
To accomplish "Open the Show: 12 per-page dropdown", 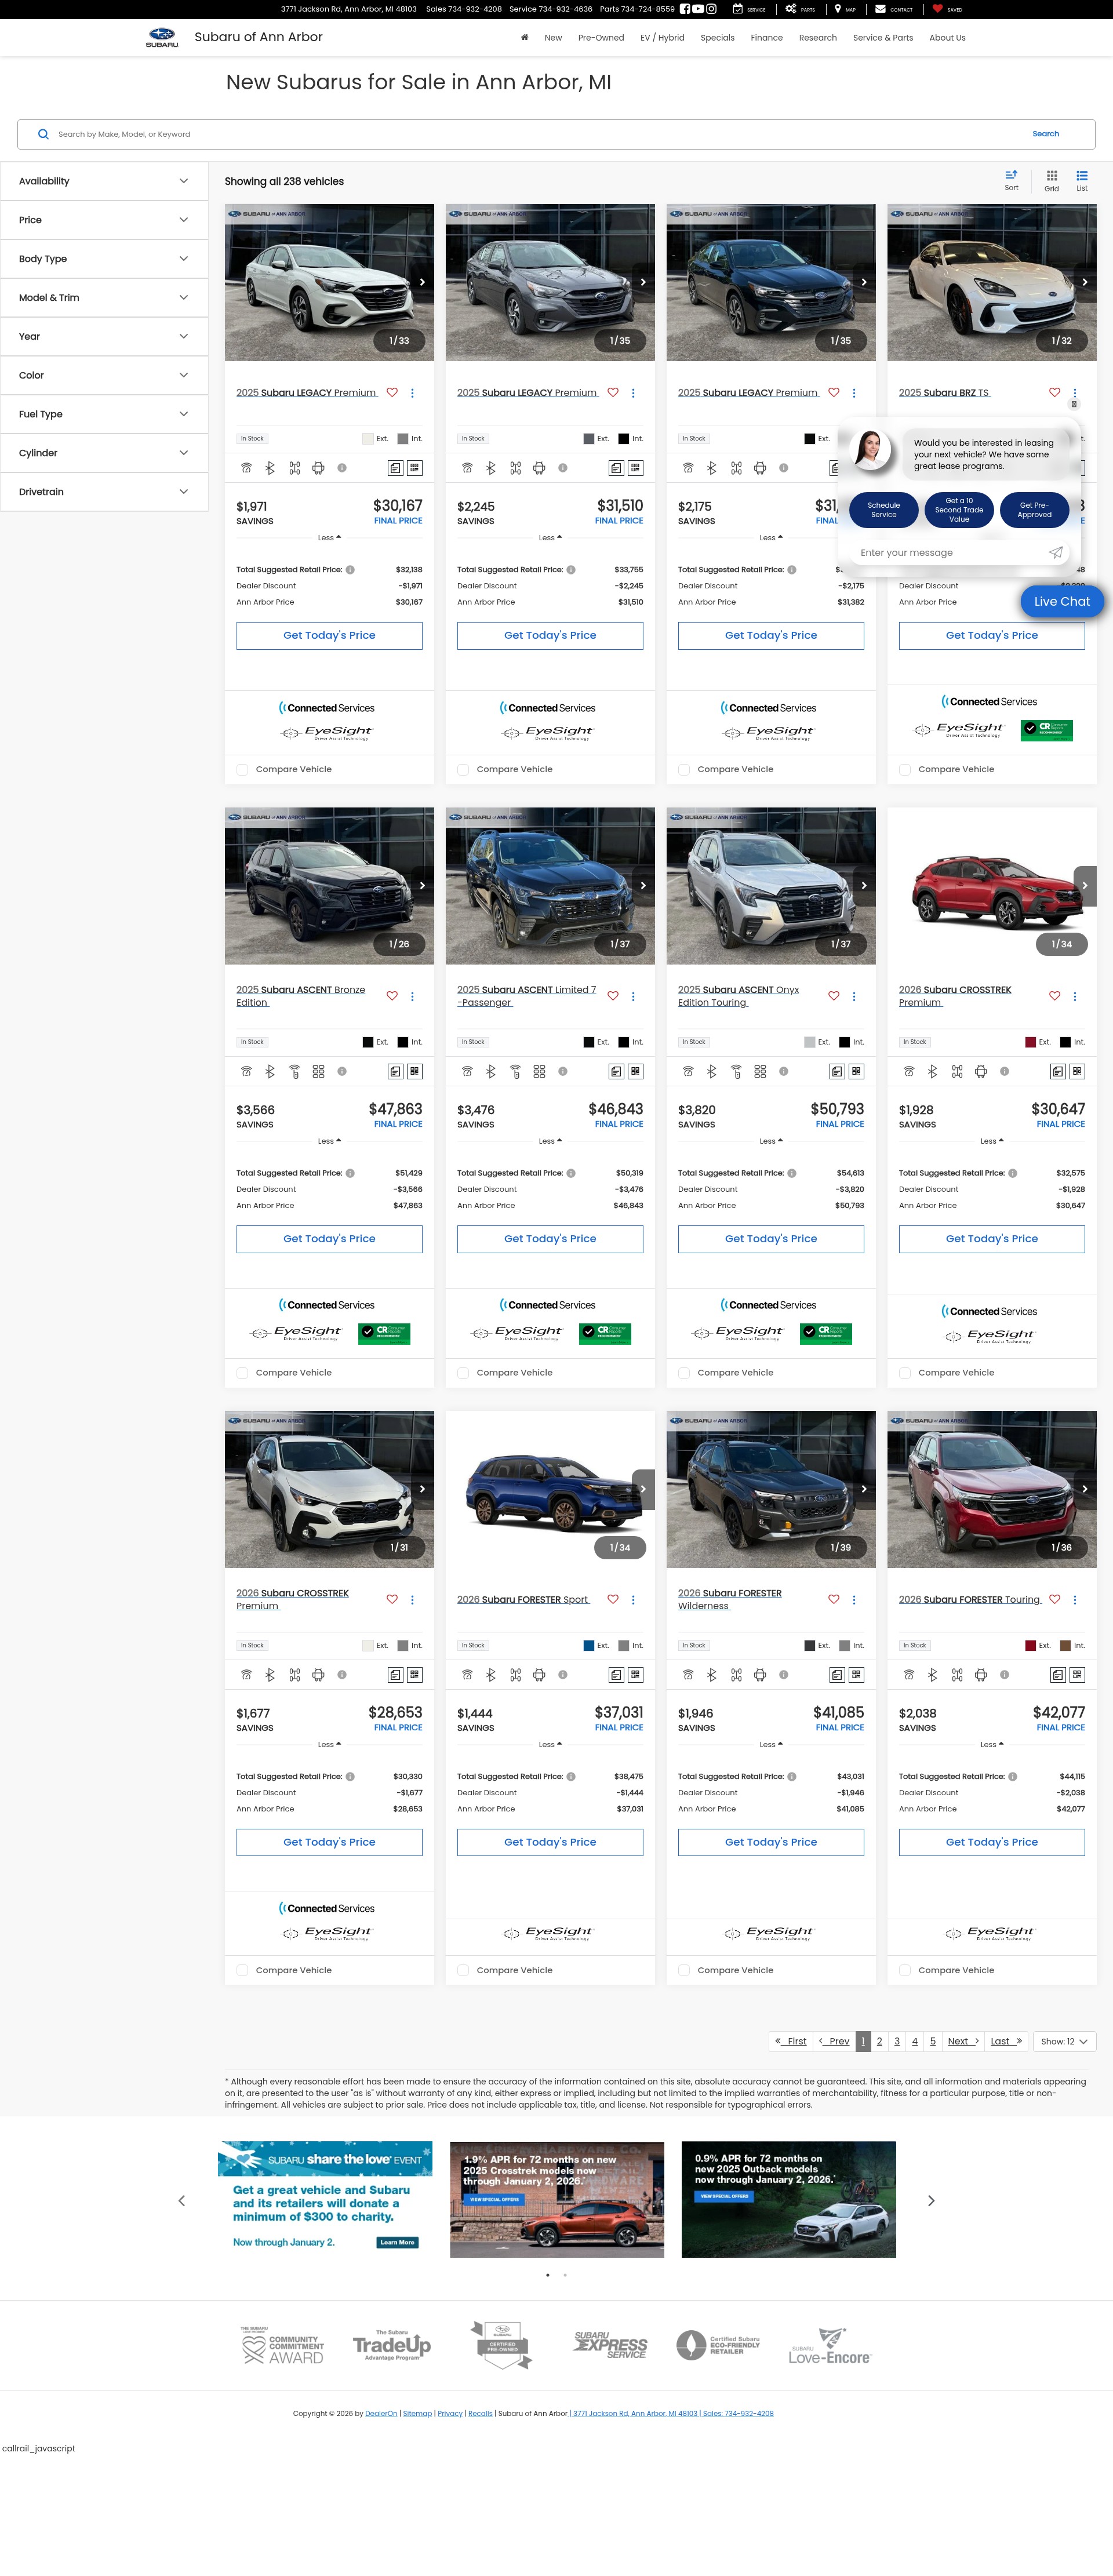I will click(1064, 2041).
